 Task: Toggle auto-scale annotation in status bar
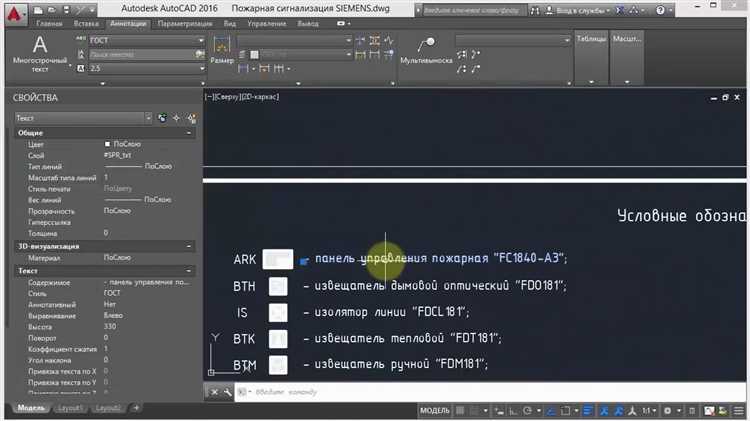(x=618, y=411)
